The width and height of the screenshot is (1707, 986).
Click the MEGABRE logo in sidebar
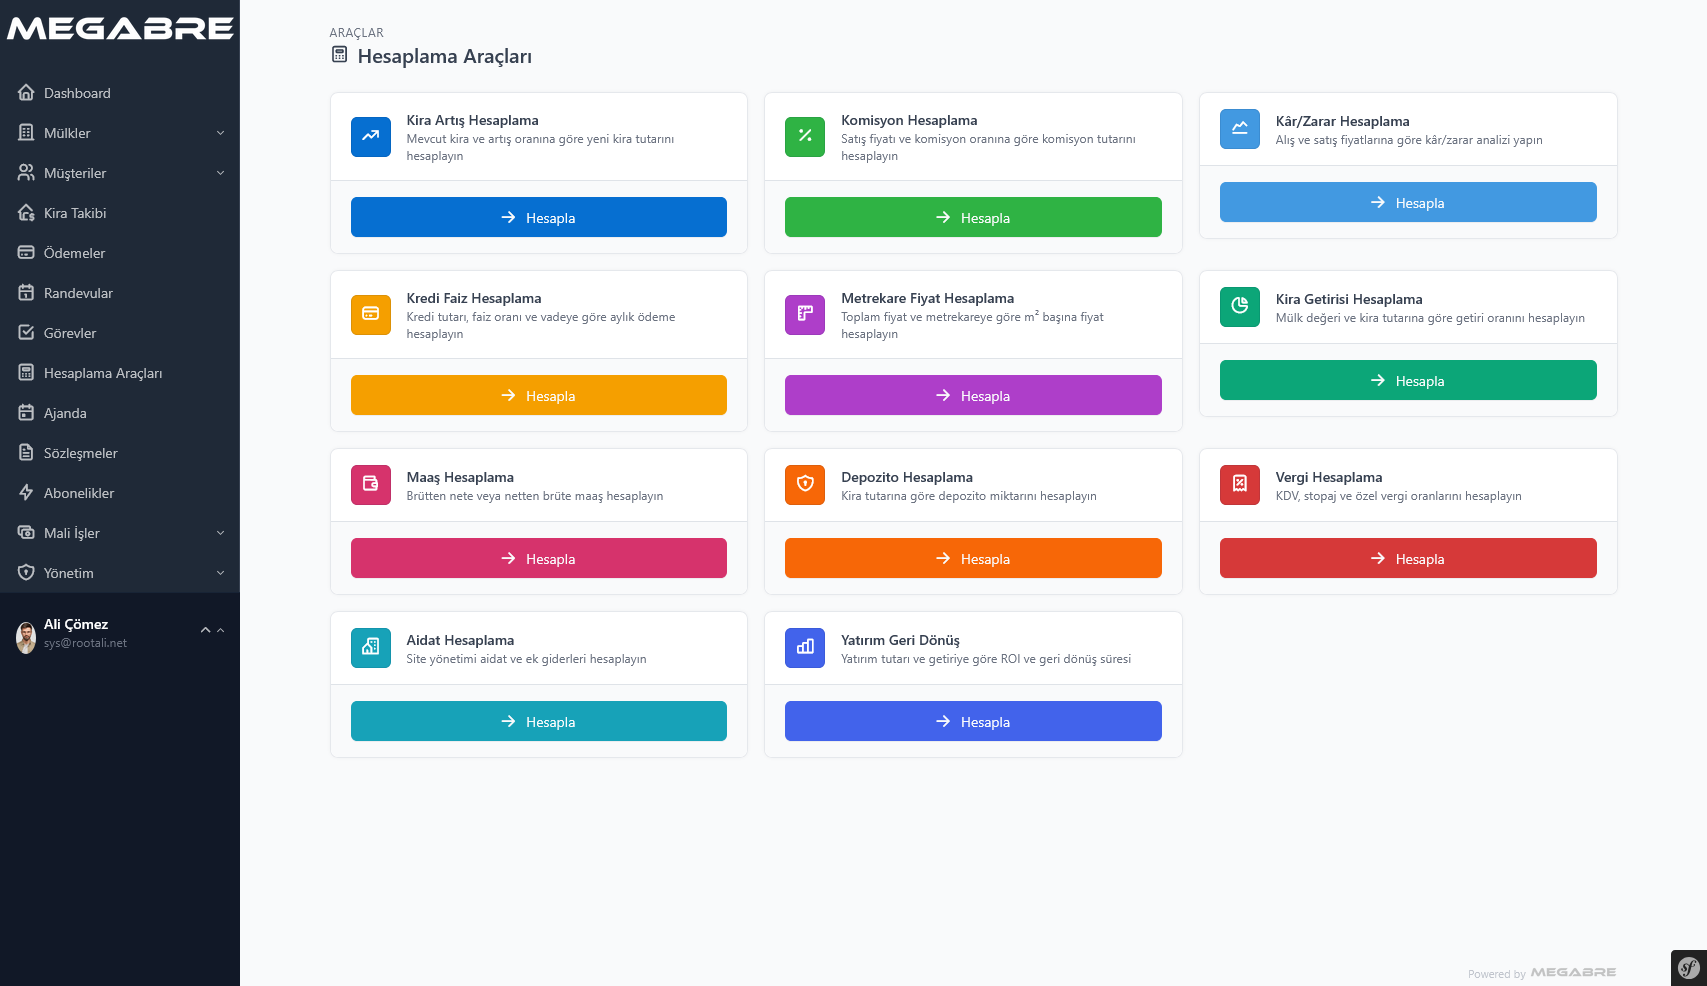click(120, 29)
